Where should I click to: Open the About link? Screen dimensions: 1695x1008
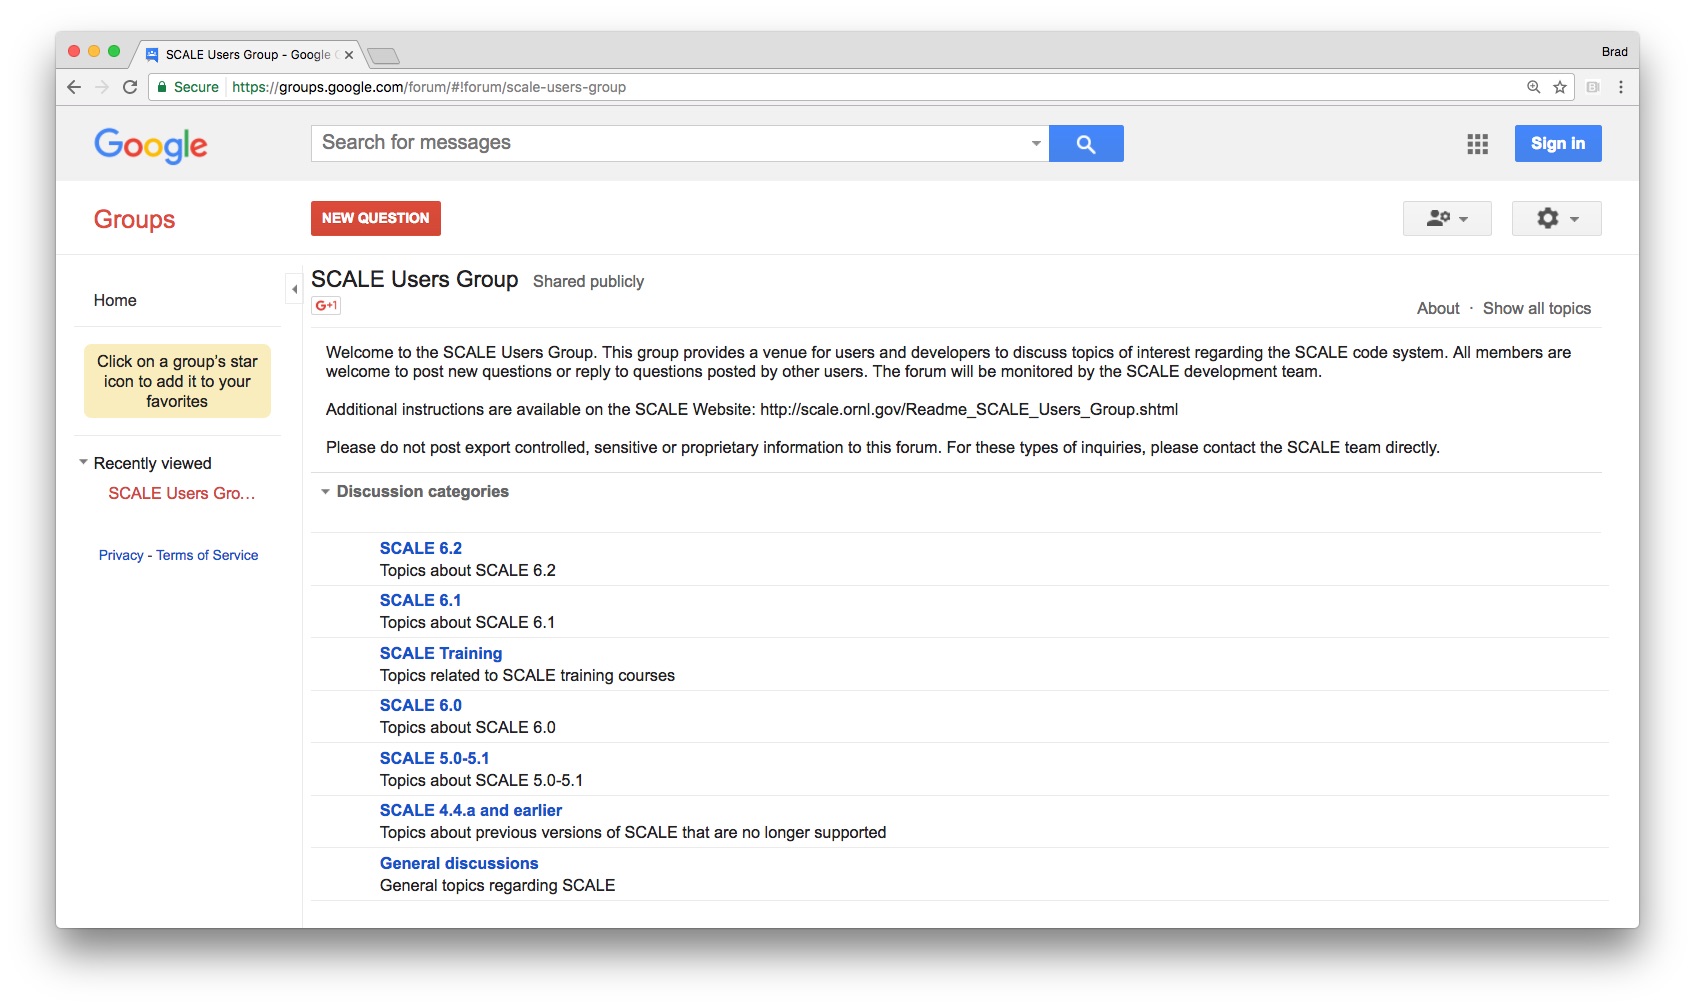(x=1438, y=308)
